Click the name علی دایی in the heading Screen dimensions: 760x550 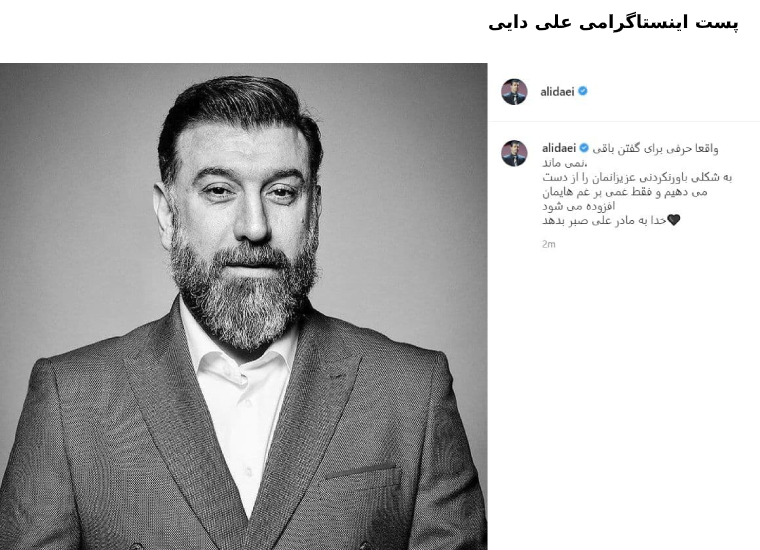click(530, 23)
